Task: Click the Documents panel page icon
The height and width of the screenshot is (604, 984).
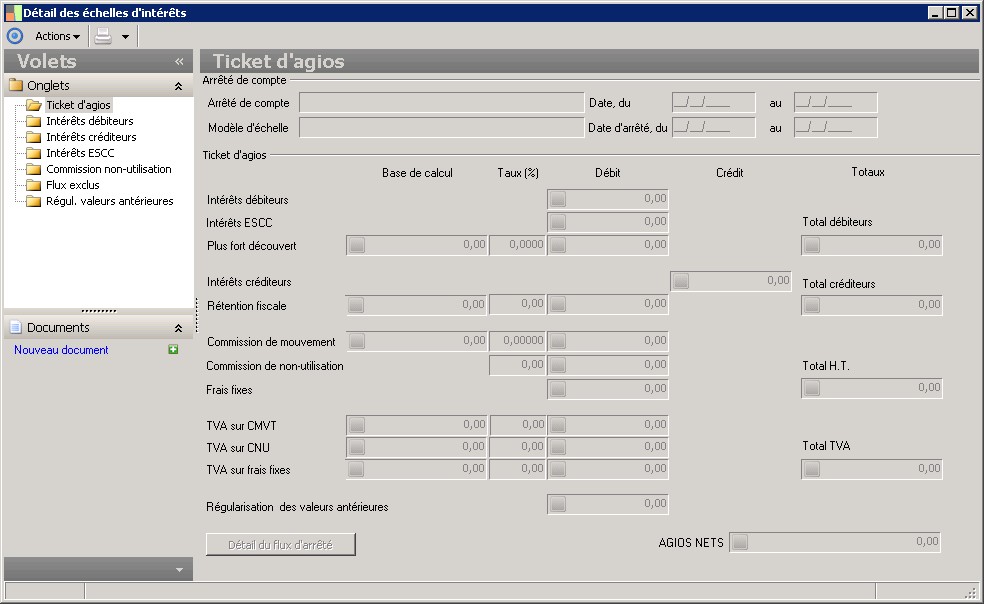Action: click(x=15, y=327)
